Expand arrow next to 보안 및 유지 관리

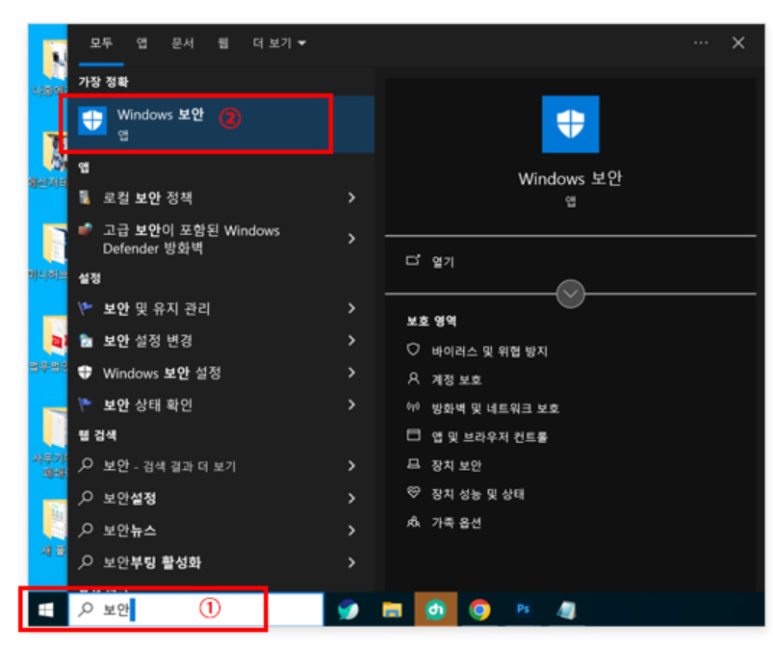351,308
